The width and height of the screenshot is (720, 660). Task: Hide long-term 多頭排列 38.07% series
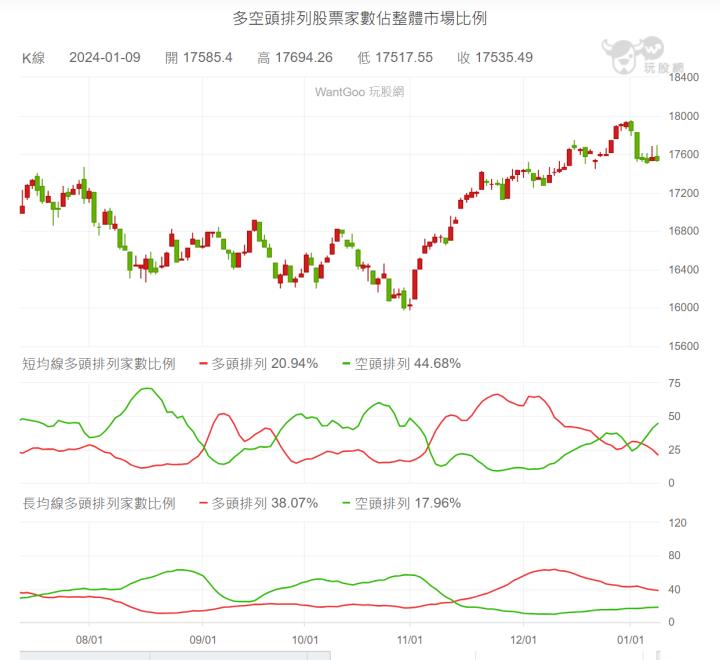(265, 504)
